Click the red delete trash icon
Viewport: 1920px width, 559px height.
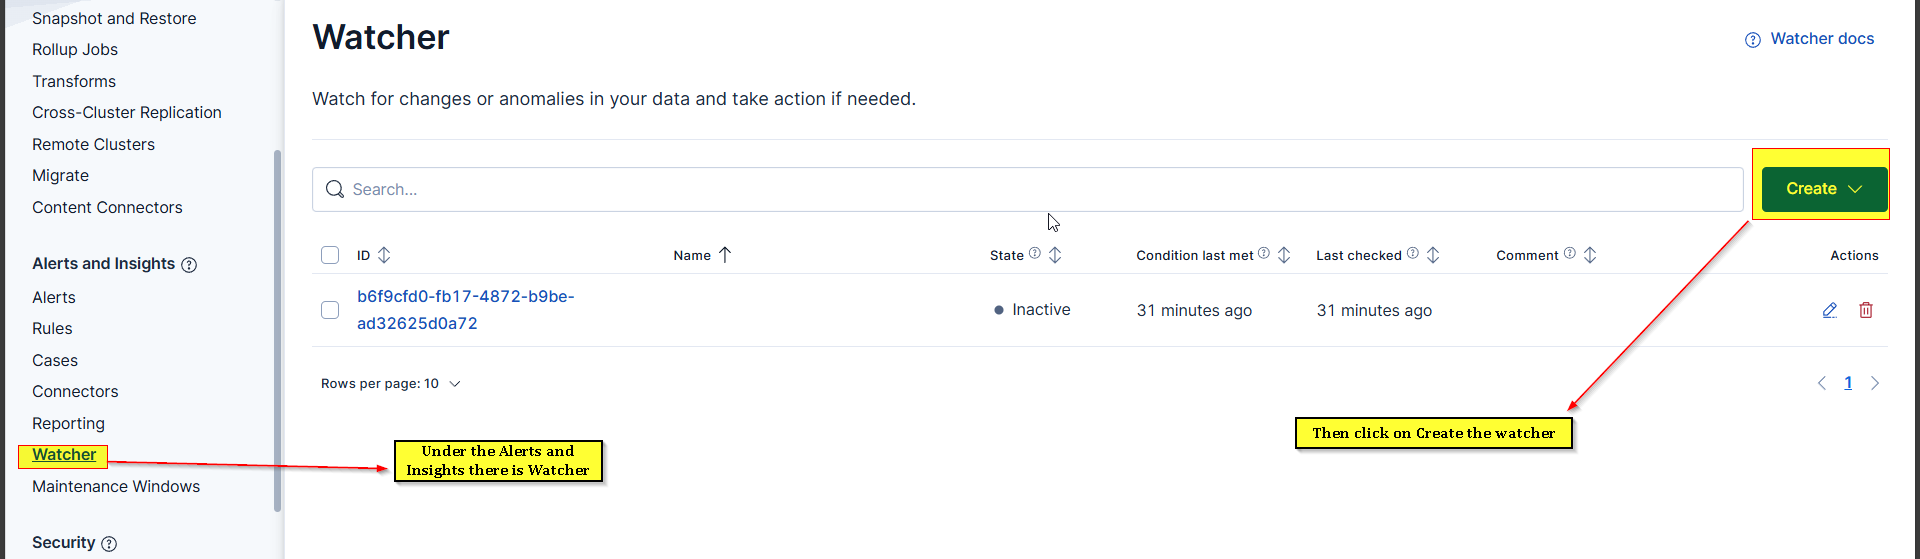tap(1866, 310)
